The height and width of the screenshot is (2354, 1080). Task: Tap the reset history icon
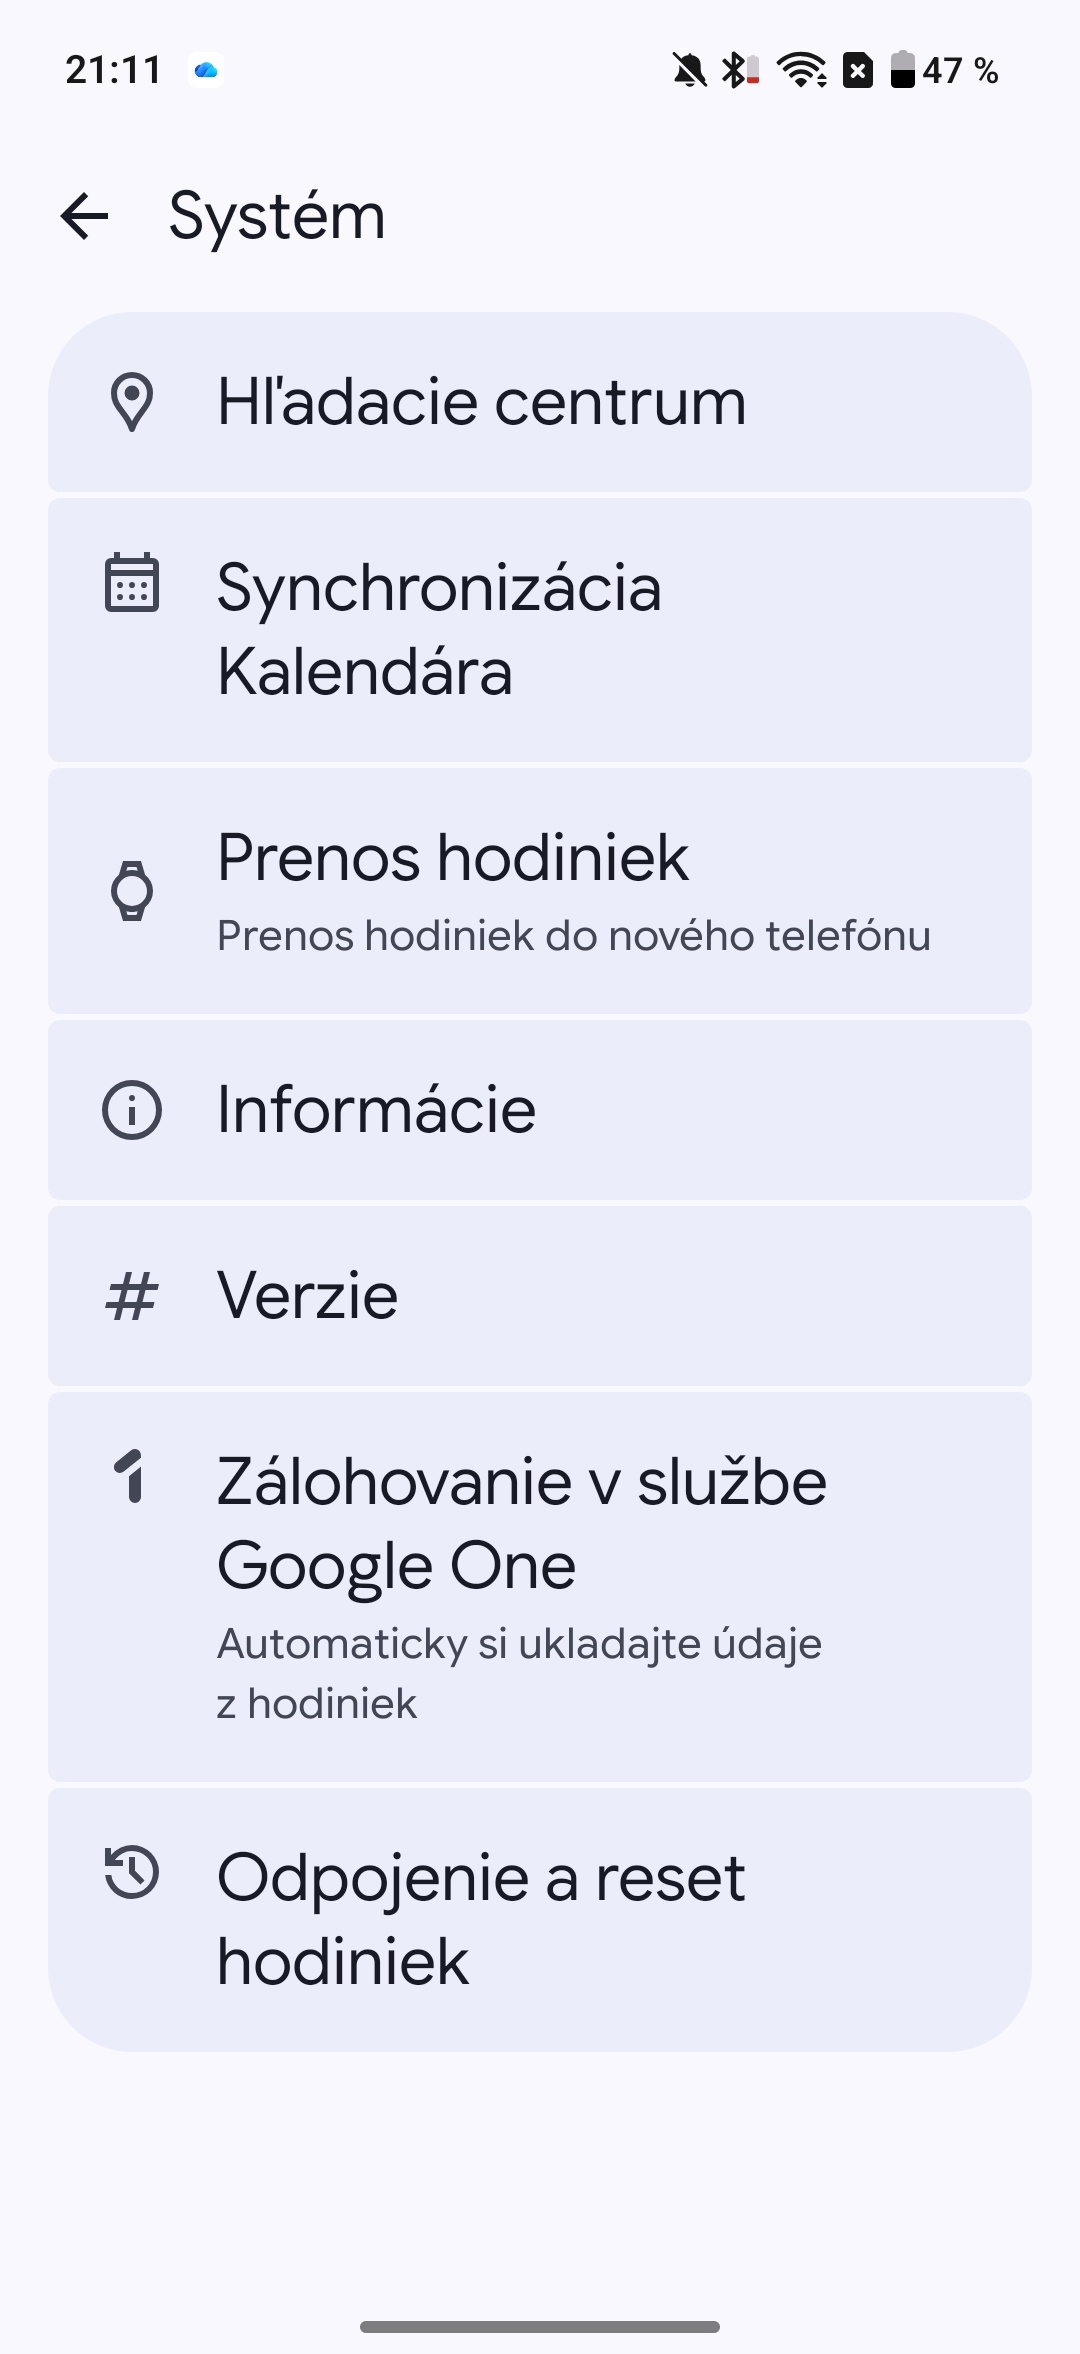pos(132,1872)
